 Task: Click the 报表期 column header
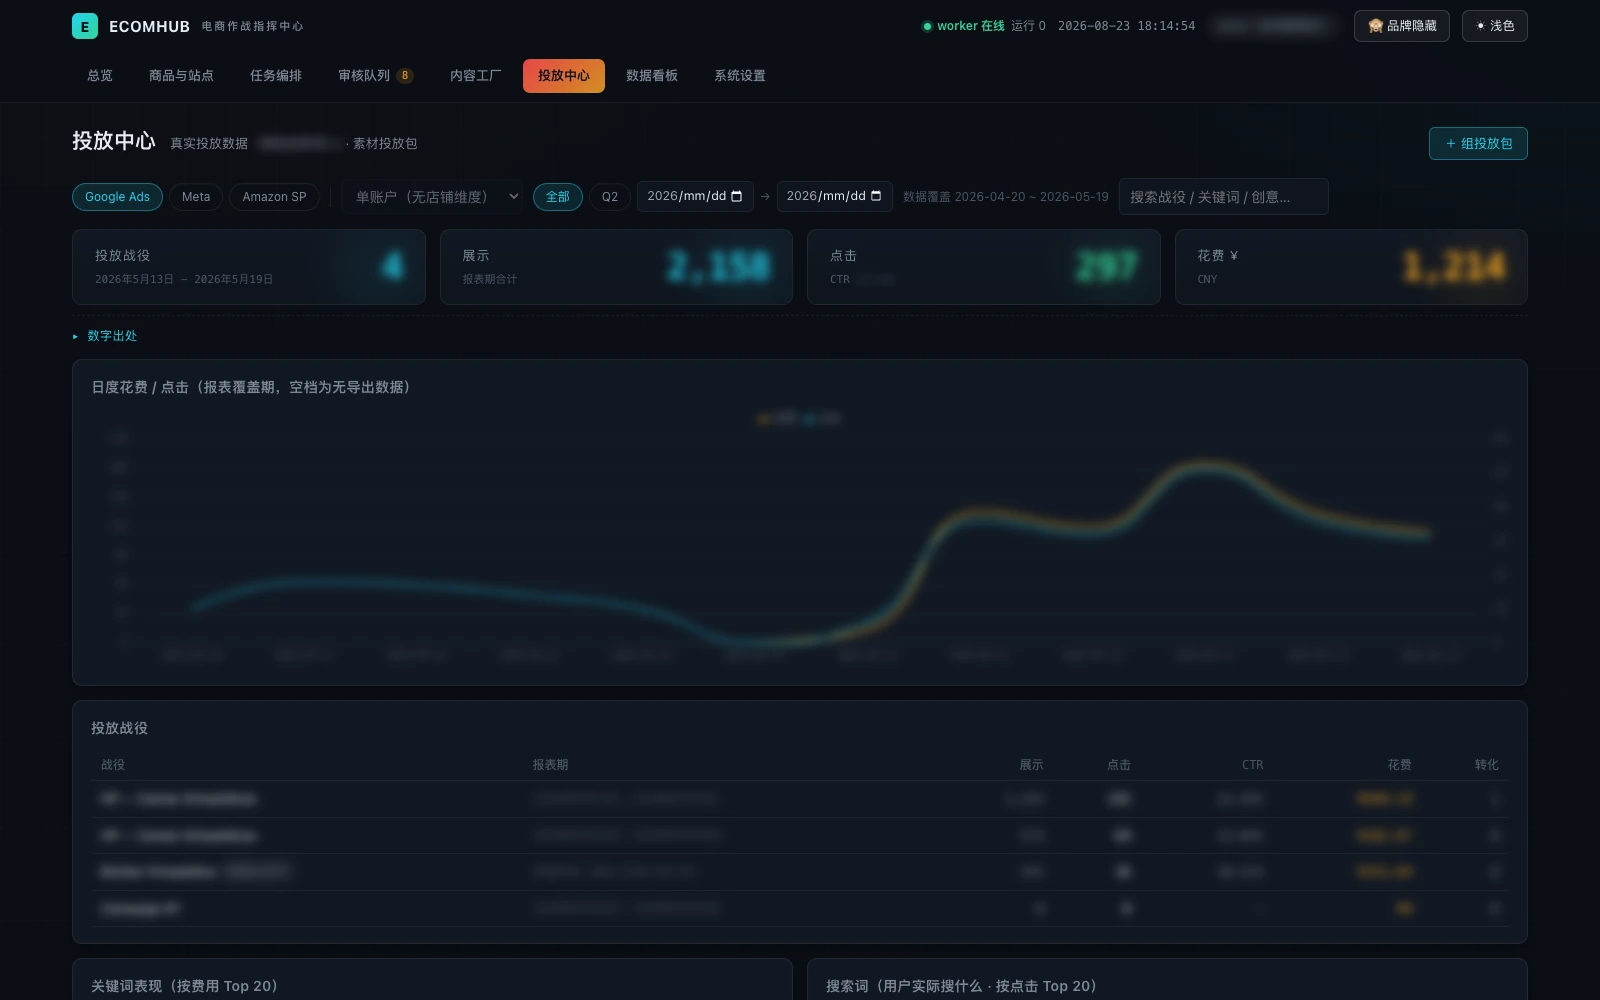click(550, 765)
